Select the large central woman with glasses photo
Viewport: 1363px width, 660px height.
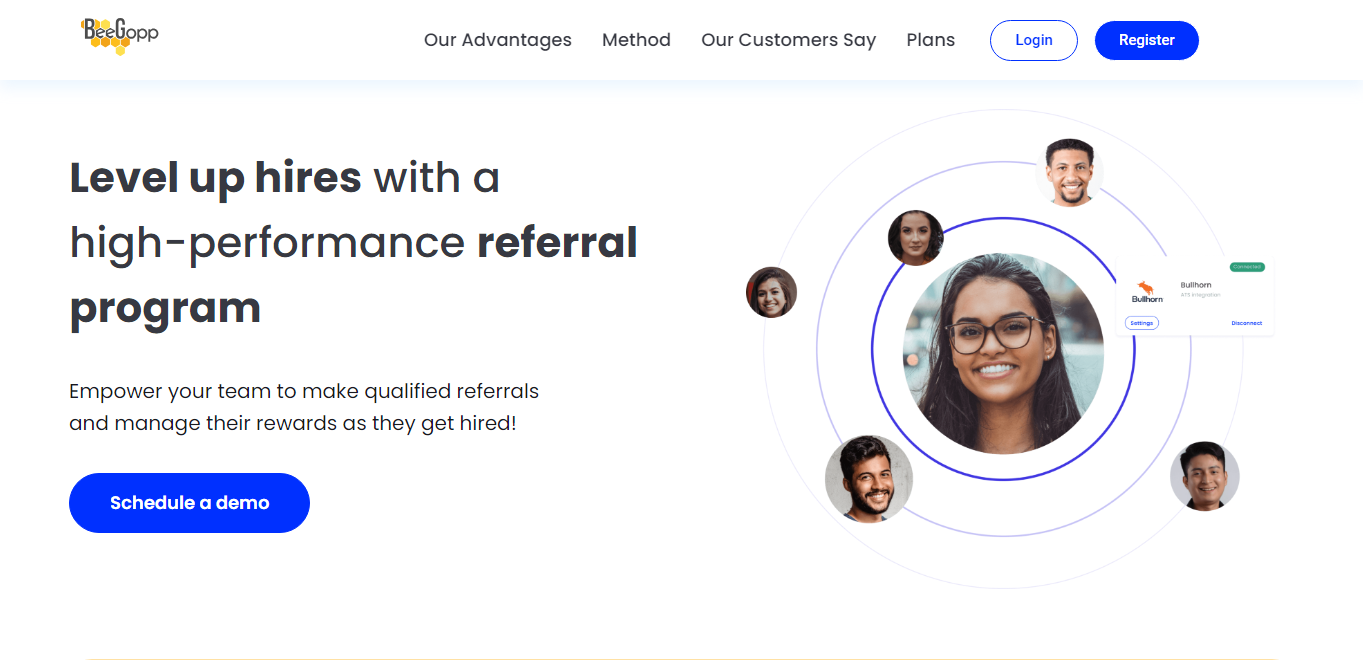[1003, 353]
